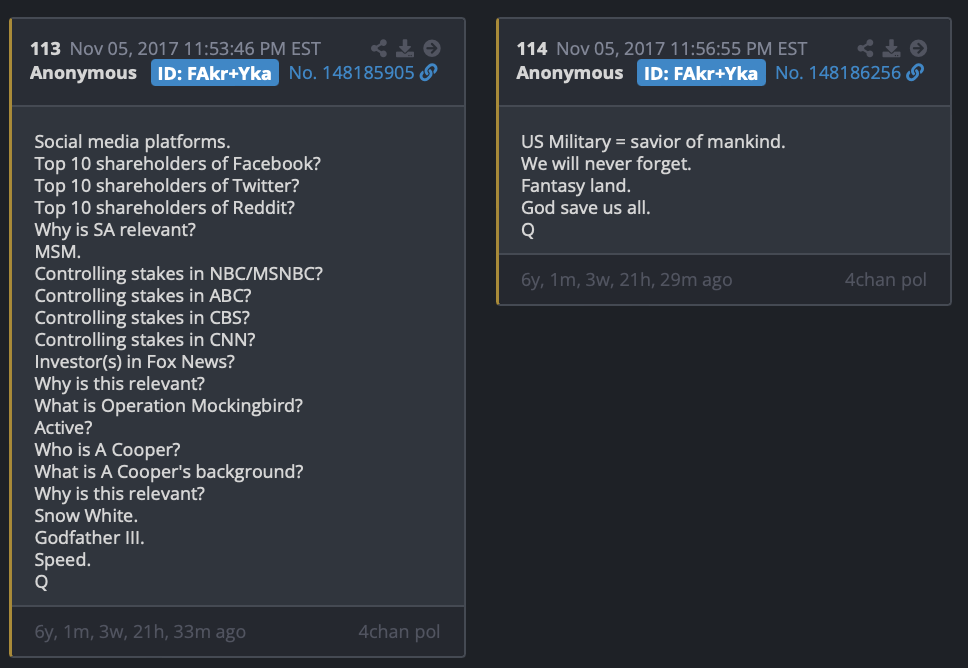This screenshot has width=968, height=668.
Task: Click the chain link icon beside No. 148185905
Action: [x=429, y=73]
